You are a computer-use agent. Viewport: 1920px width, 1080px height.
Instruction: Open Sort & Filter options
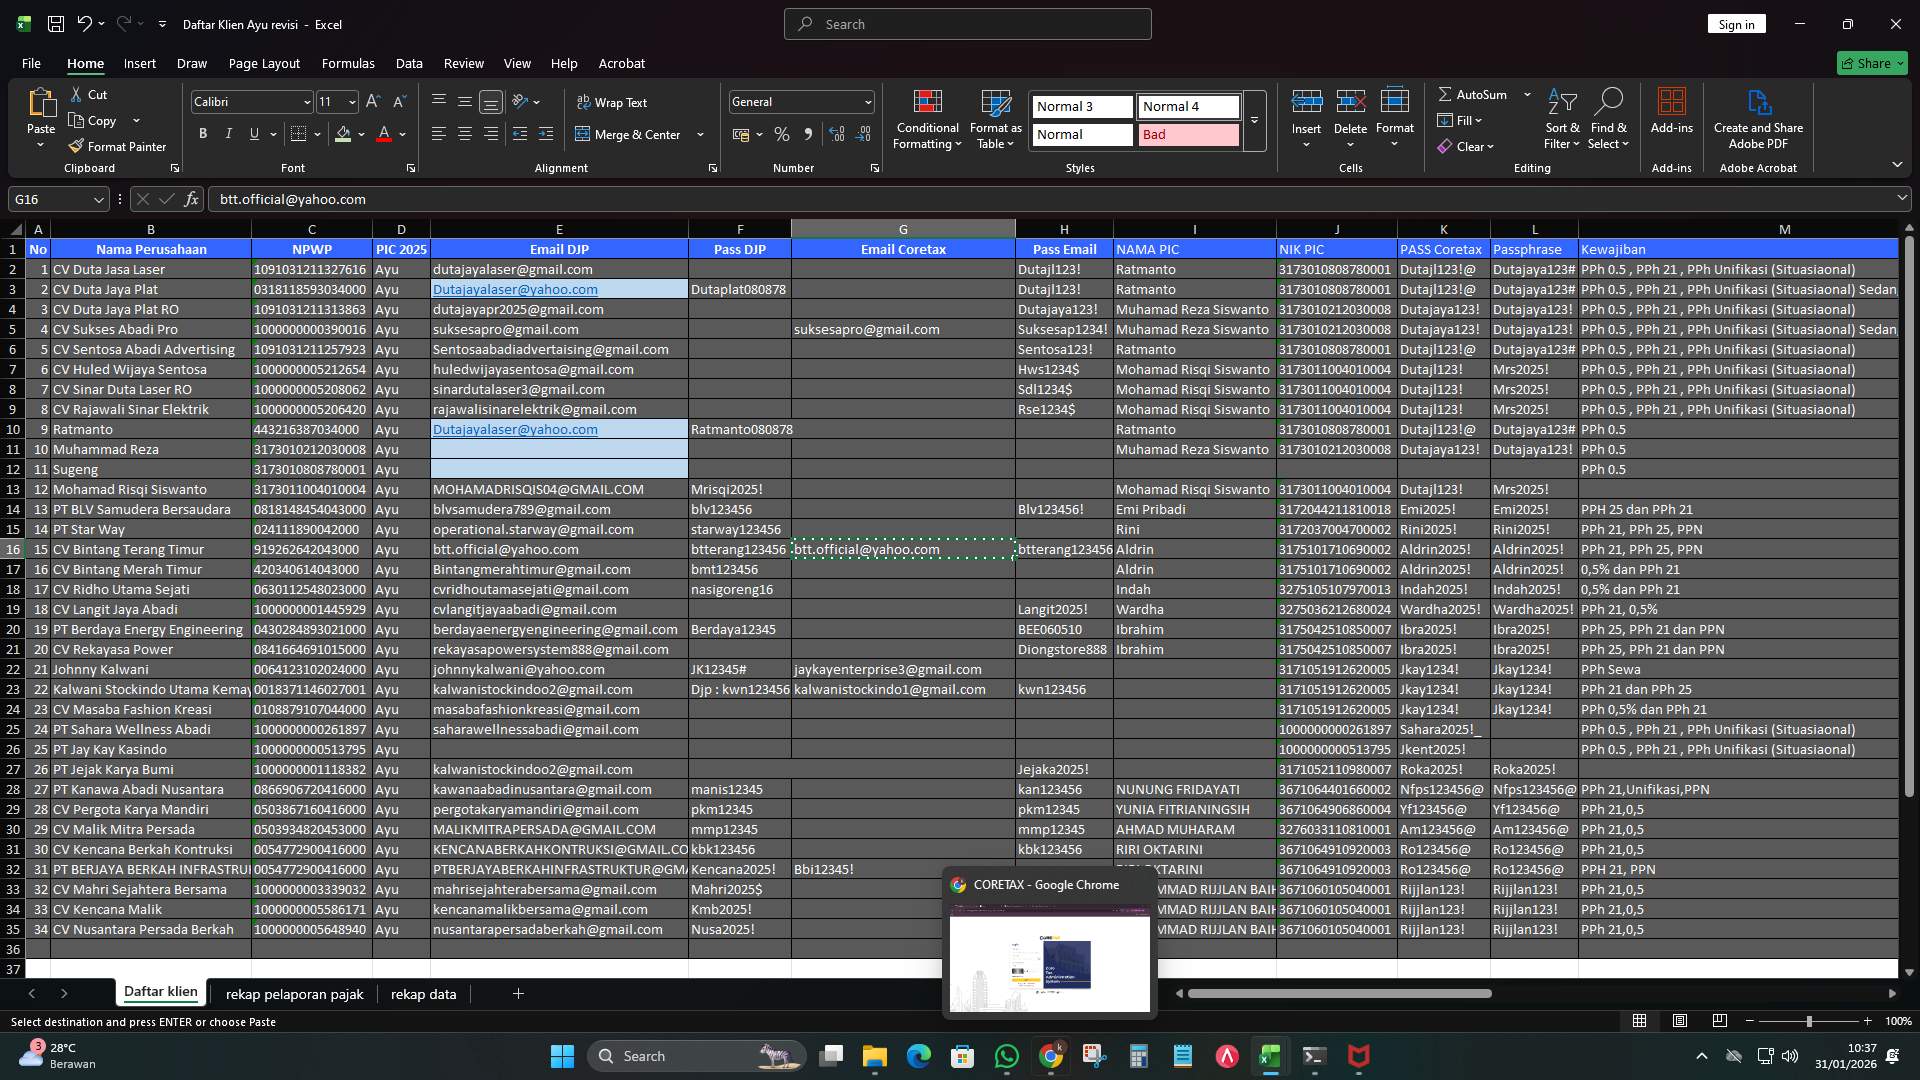1562,119
